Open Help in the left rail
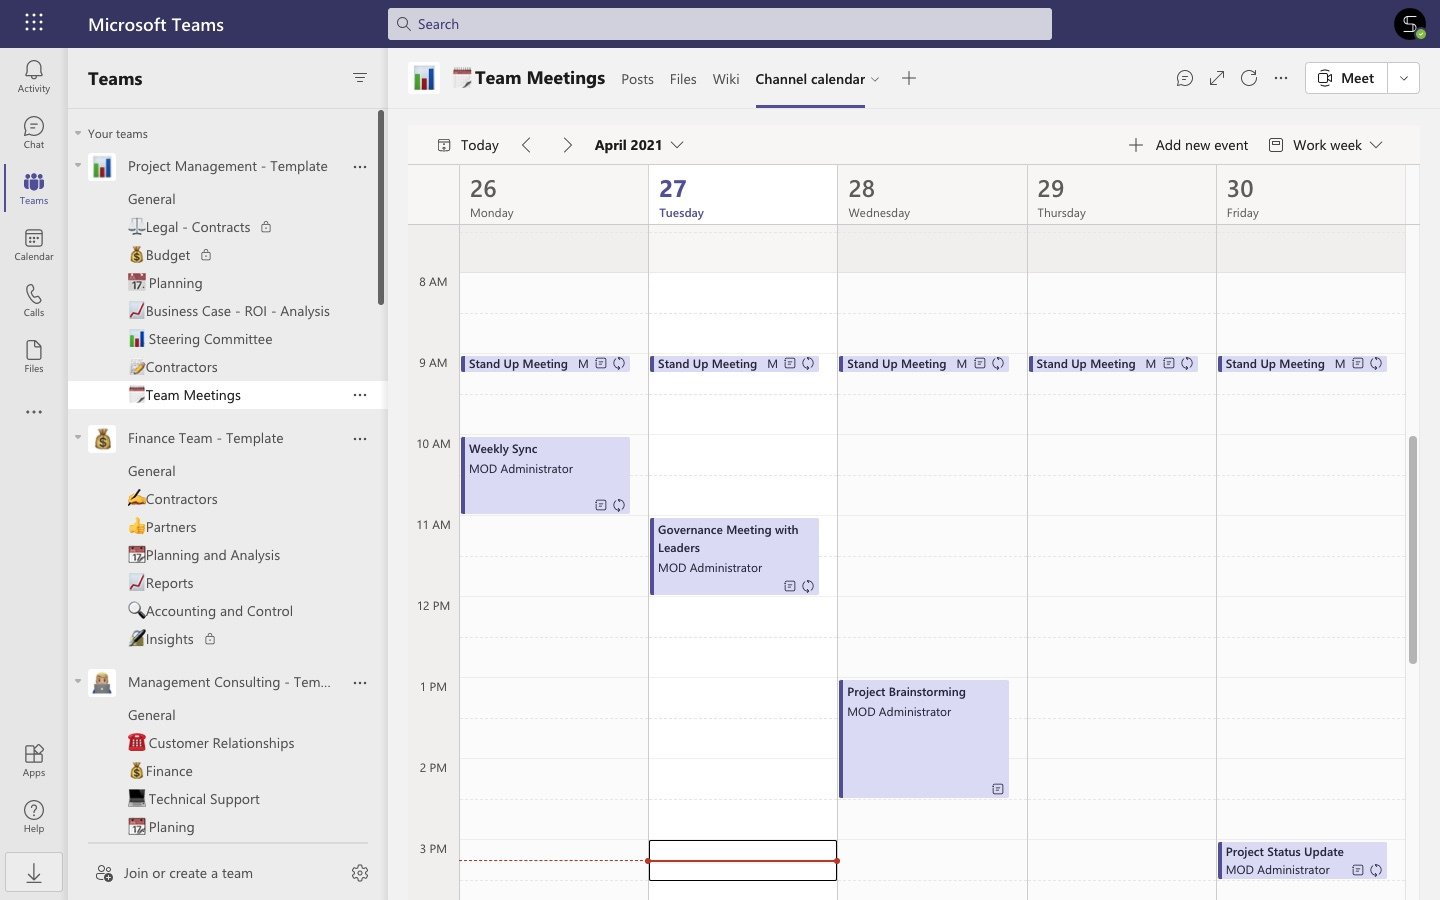Viewport: 1440px width, 900px height. point(34,816)
